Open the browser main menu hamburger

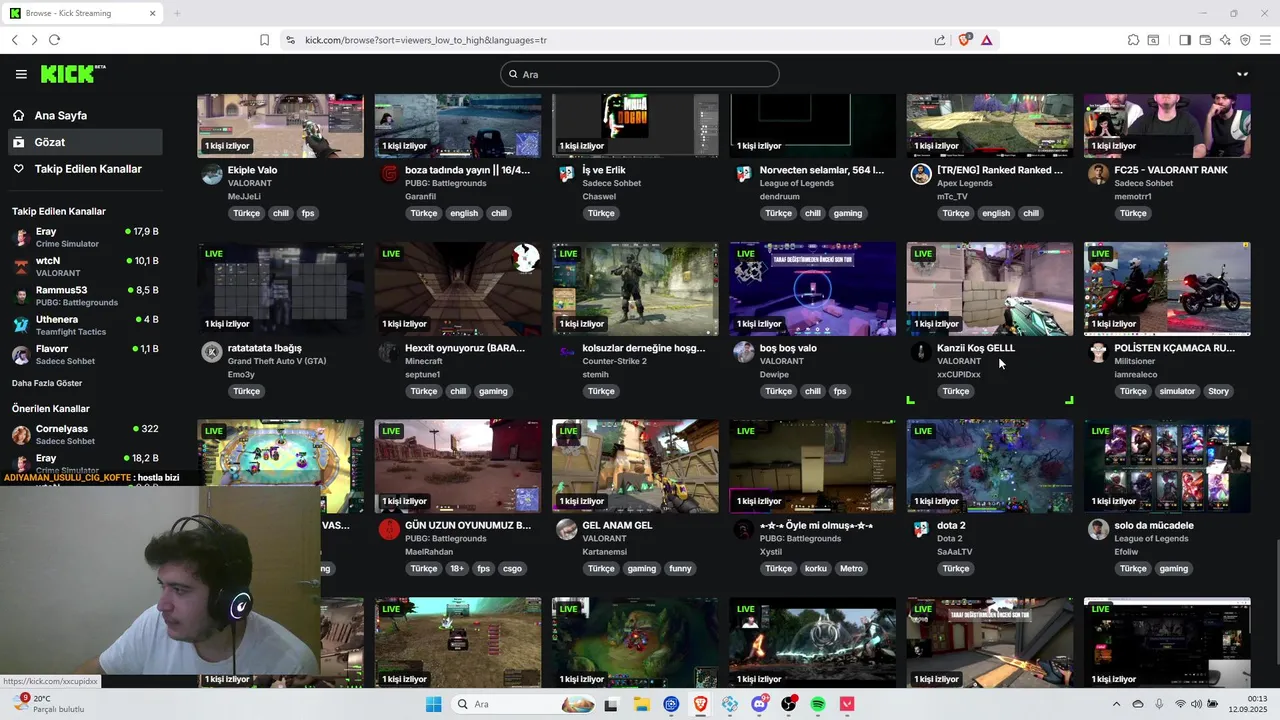[x=1265, y=40]
